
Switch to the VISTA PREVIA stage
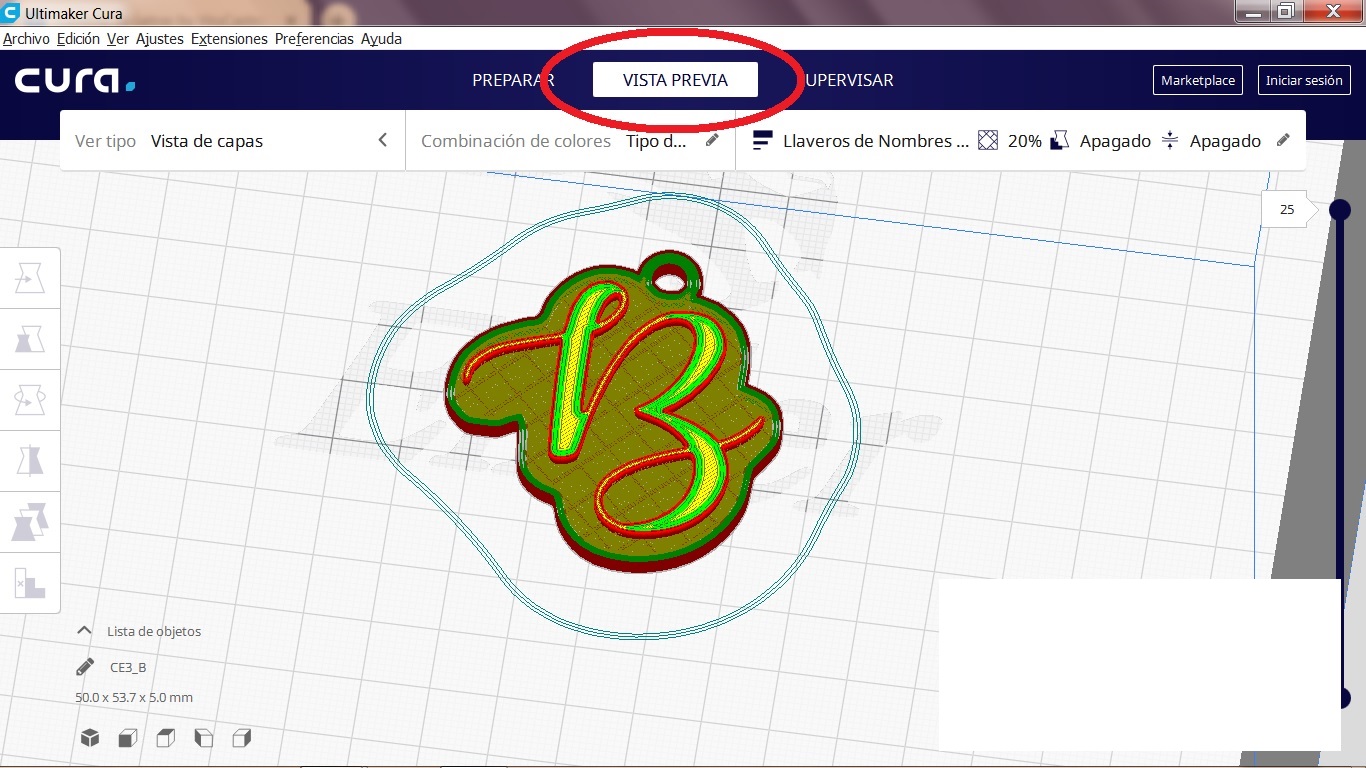coord(675,80)
